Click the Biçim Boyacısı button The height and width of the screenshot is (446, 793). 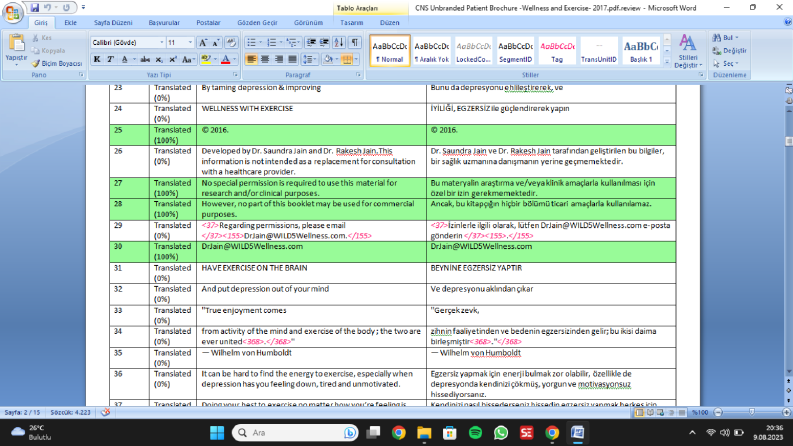coord(57,64)
